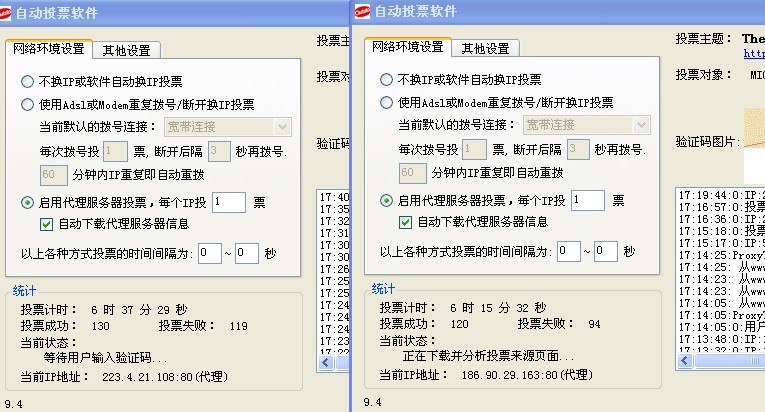Click status 等待用户输入验证码 in left window
The height and width of the screenshot is (412, 765).
coord(105,358)
